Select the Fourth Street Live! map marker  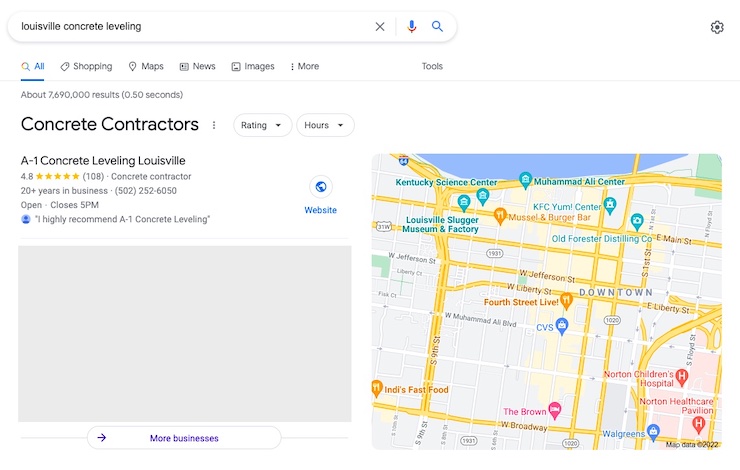pyautogui.click(x=565, y=299)
